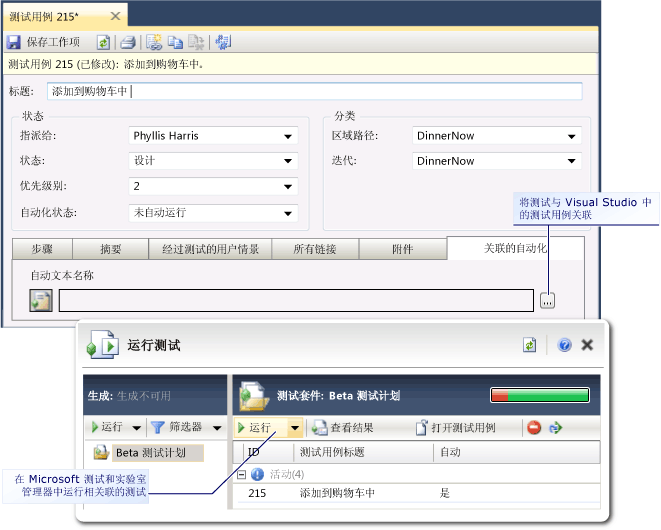Click the copy work item icon
Image resolution: width=661 pixels, height=530 pixels.
click(175, 42)
